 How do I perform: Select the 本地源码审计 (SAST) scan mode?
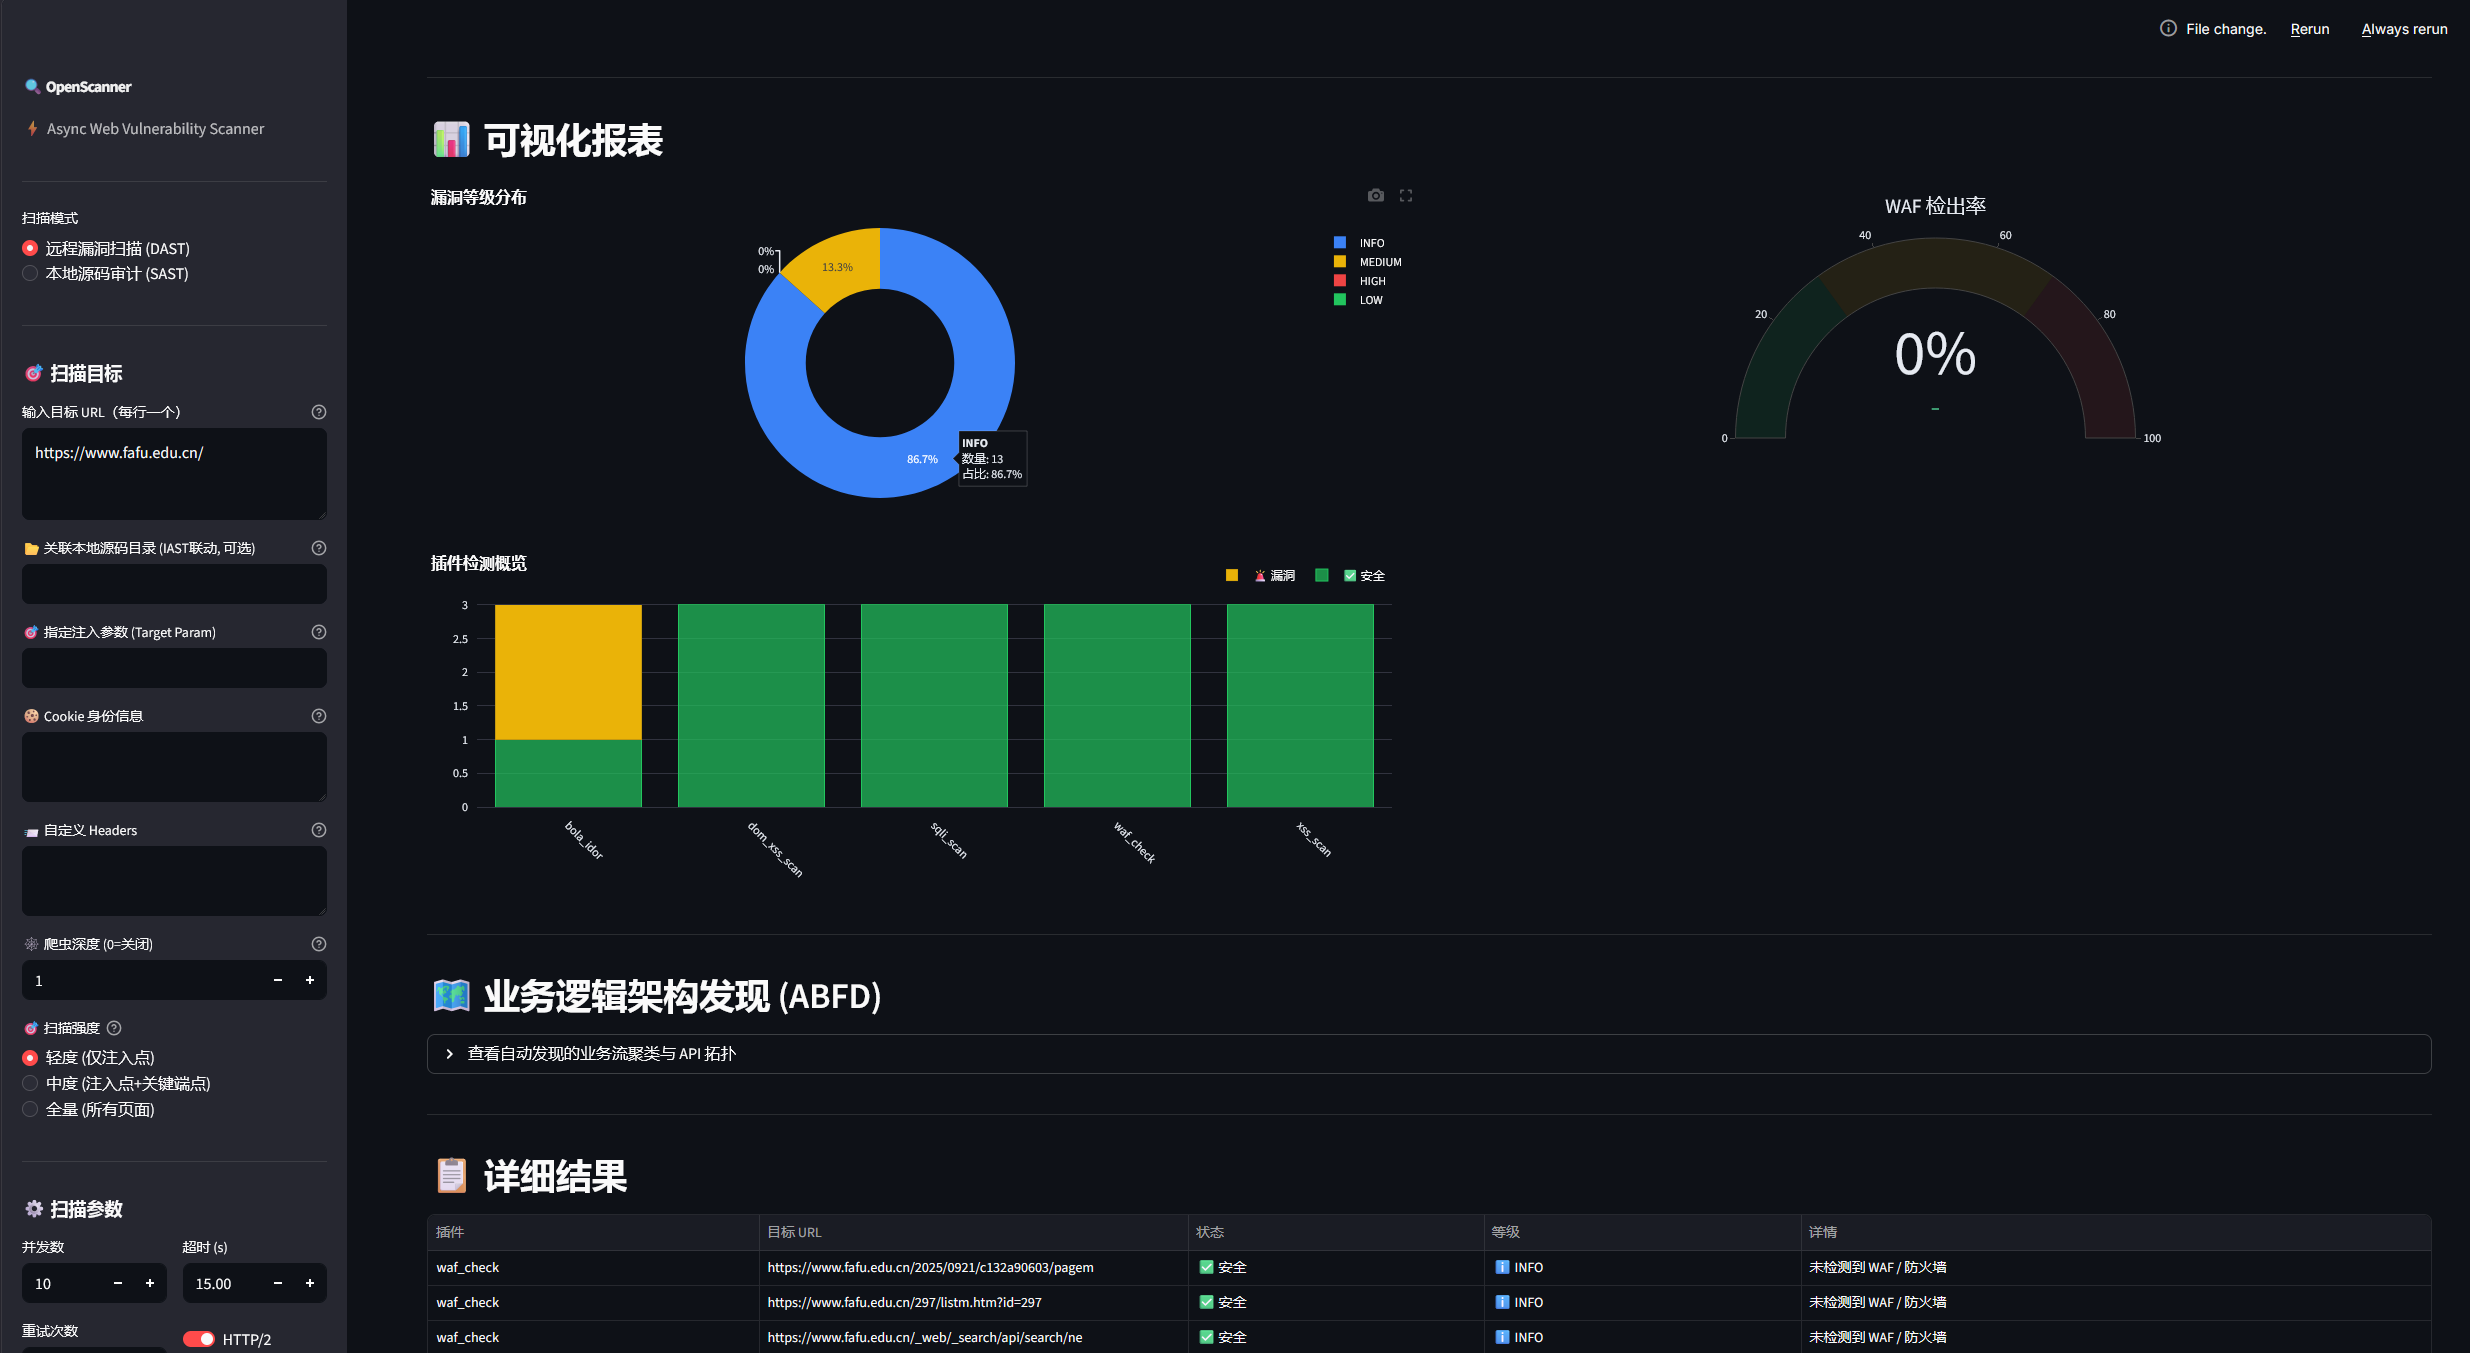pyautogui.click(x=29, y=273)
